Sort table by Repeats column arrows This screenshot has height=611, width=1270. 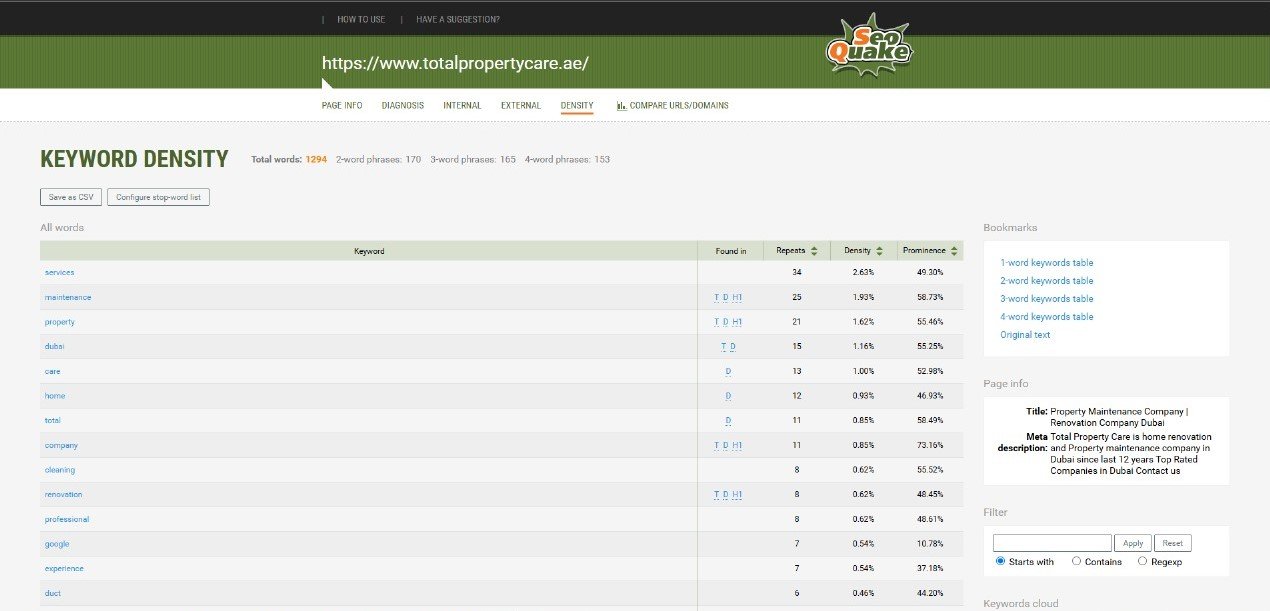click(814, 251)
